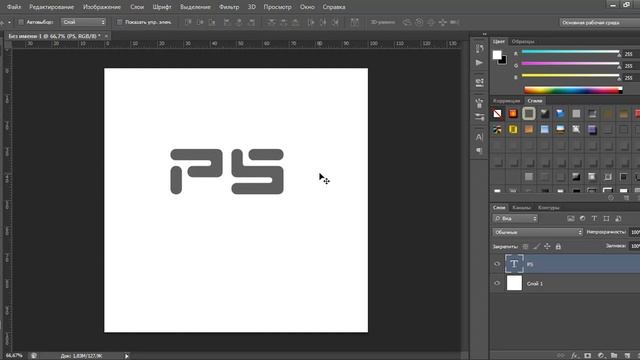Toggle lock image pixels brush icon
The width and height of the screenshot is (640, 360).
click(536, 247)
